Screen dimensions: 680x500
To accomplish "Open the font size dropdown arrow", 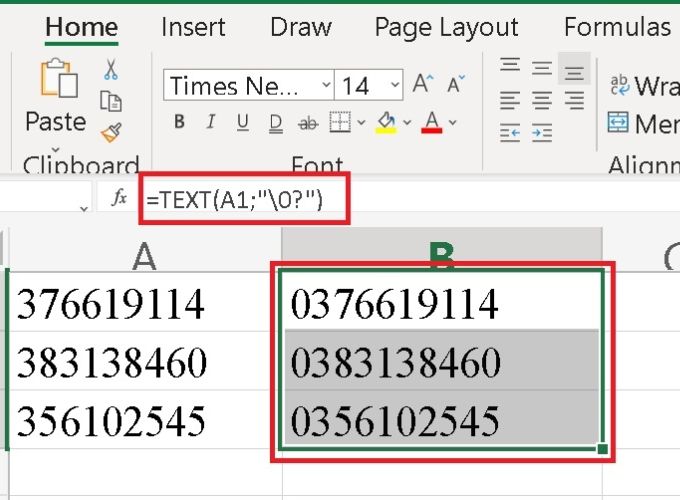I will pos(395,85).
